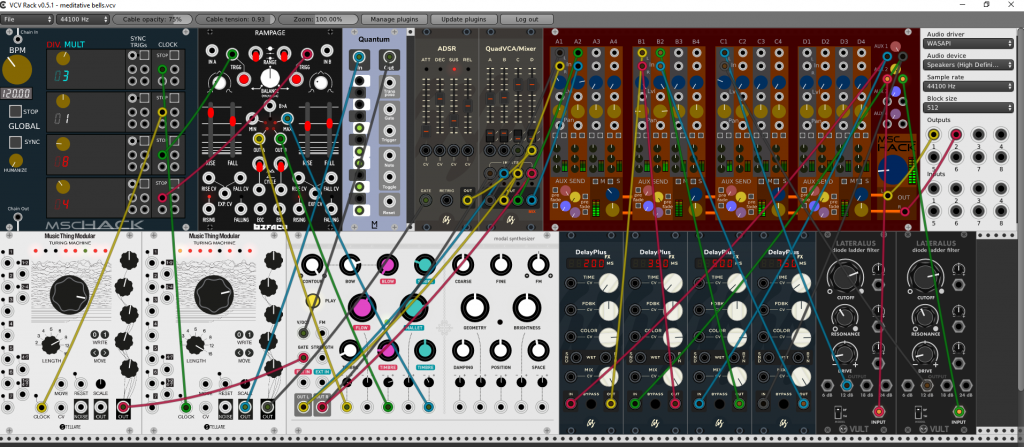Toggle the global STOP button on clock
Viewport: 1024px width, 447px height.
click(14, 112)
